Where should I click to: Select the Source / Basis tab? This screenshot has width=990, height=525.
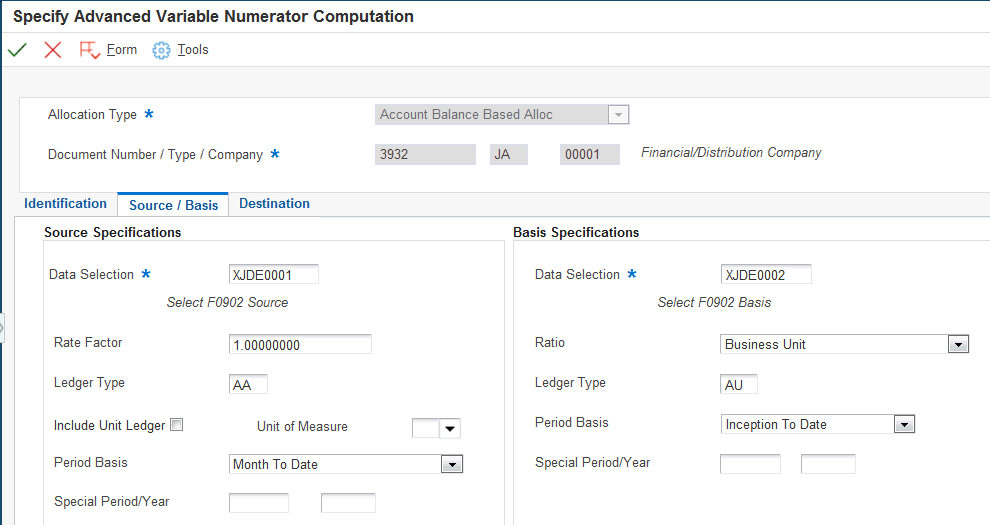(173, 205)
